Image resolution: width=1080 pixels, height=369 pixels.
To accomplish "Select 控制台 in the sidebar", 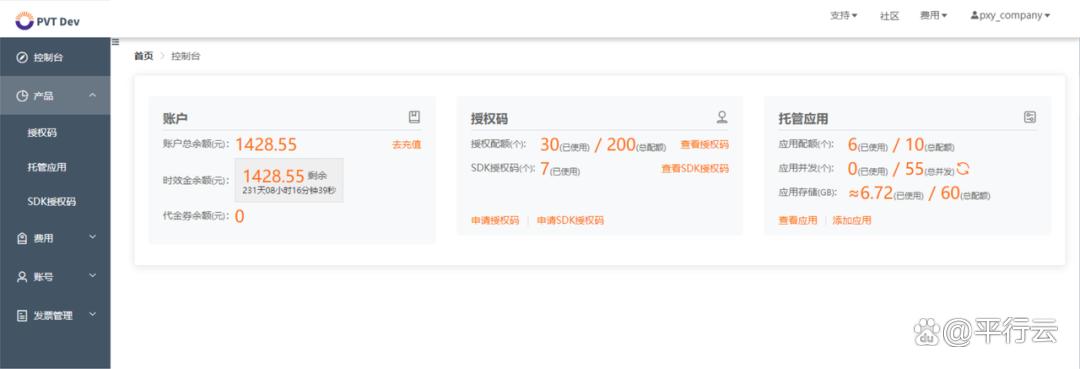I will [x=55, y=57].
